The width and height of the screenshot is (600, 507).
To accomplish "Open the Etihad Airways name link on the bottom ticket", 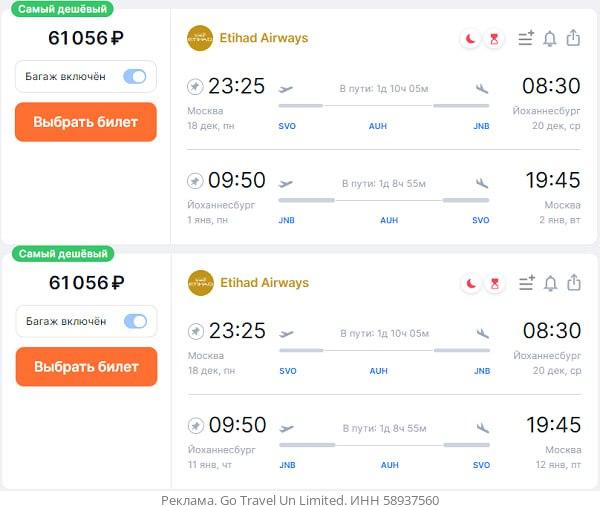I will (264, 283).
